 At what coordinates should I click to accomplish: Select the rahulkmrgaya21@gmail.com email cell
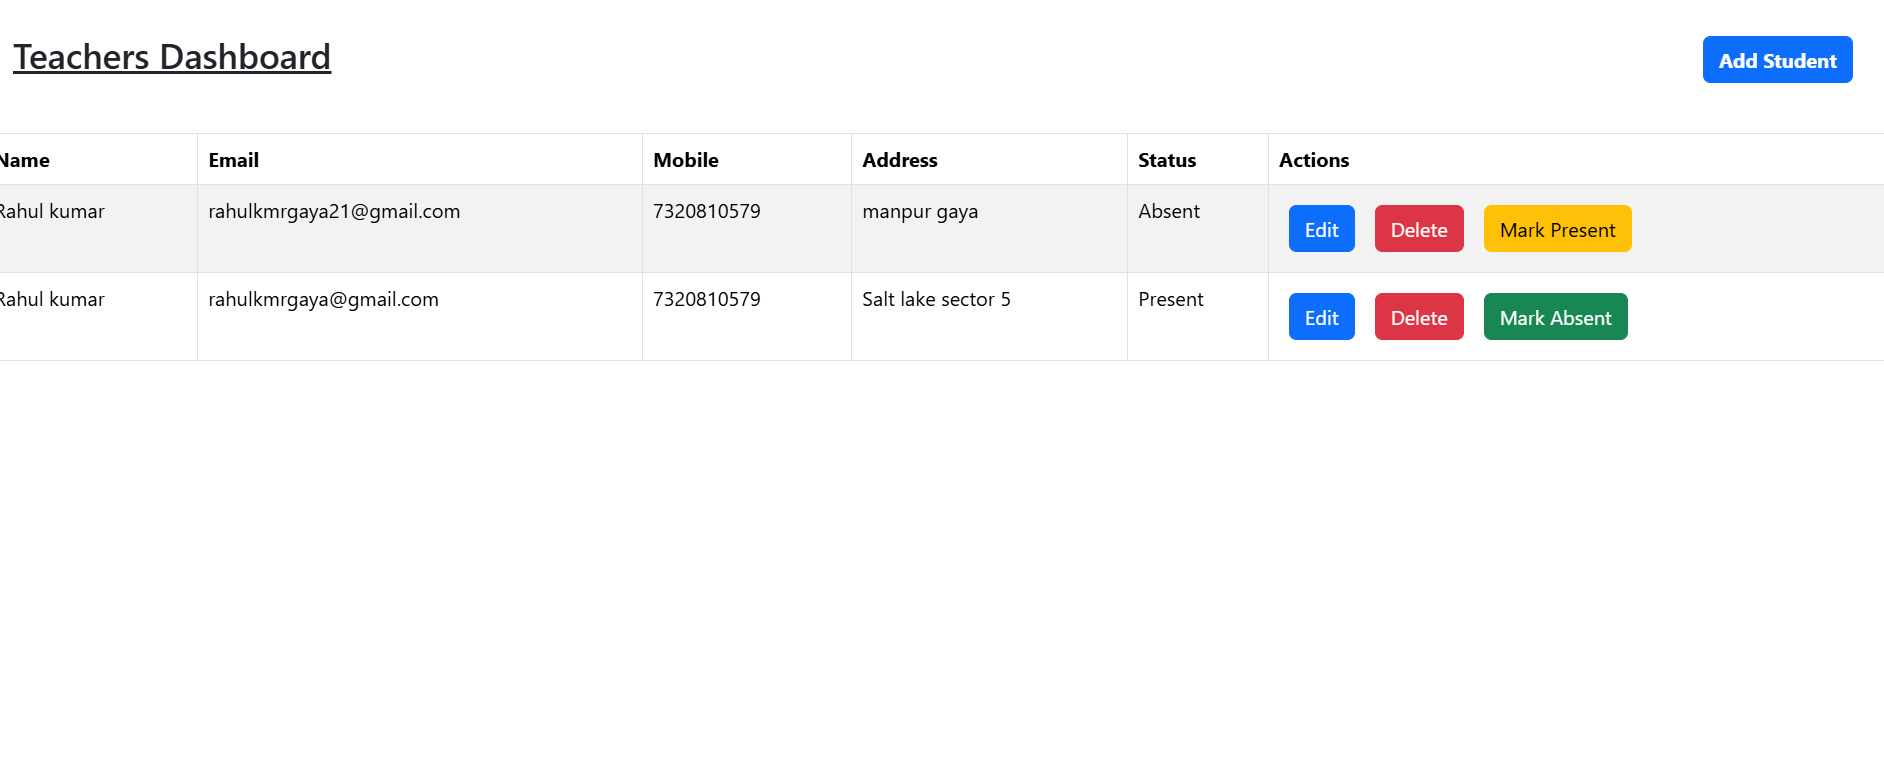pos(334,212)
